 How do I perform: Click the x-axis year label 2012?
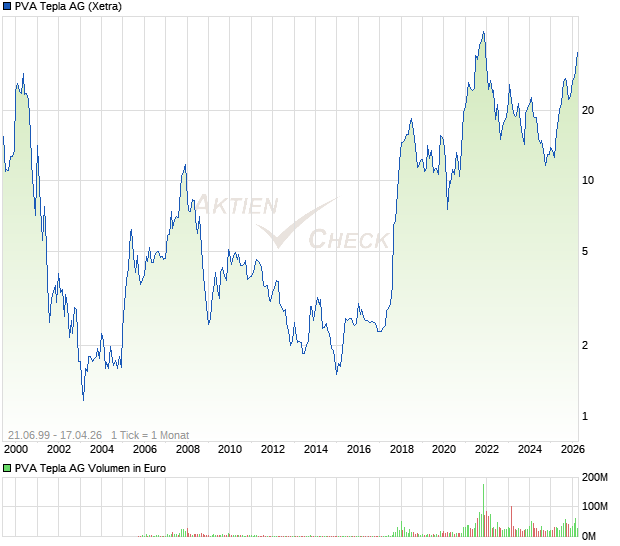pyautogui.click(x=273, y=450)
